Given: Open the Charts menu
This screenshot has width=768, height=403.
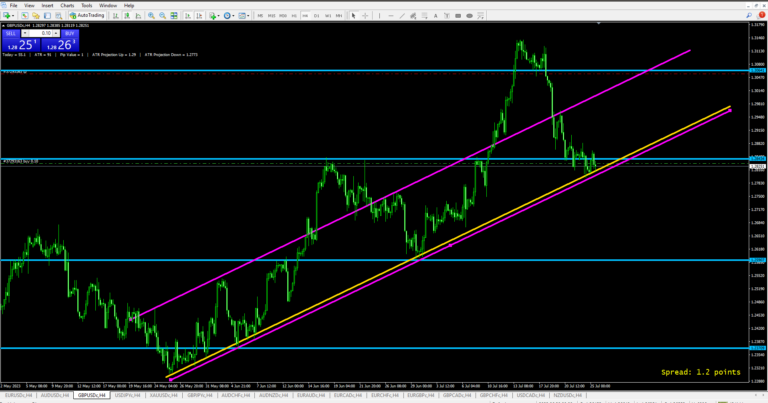Looking at the screenshot, I should (67, 5).
